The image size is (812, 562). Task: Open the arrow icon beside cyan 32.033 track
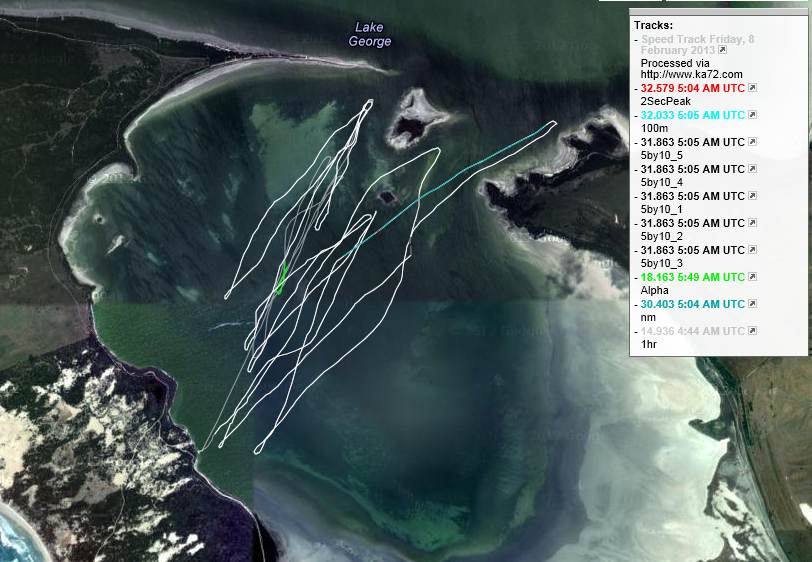(x=752, y=116)
